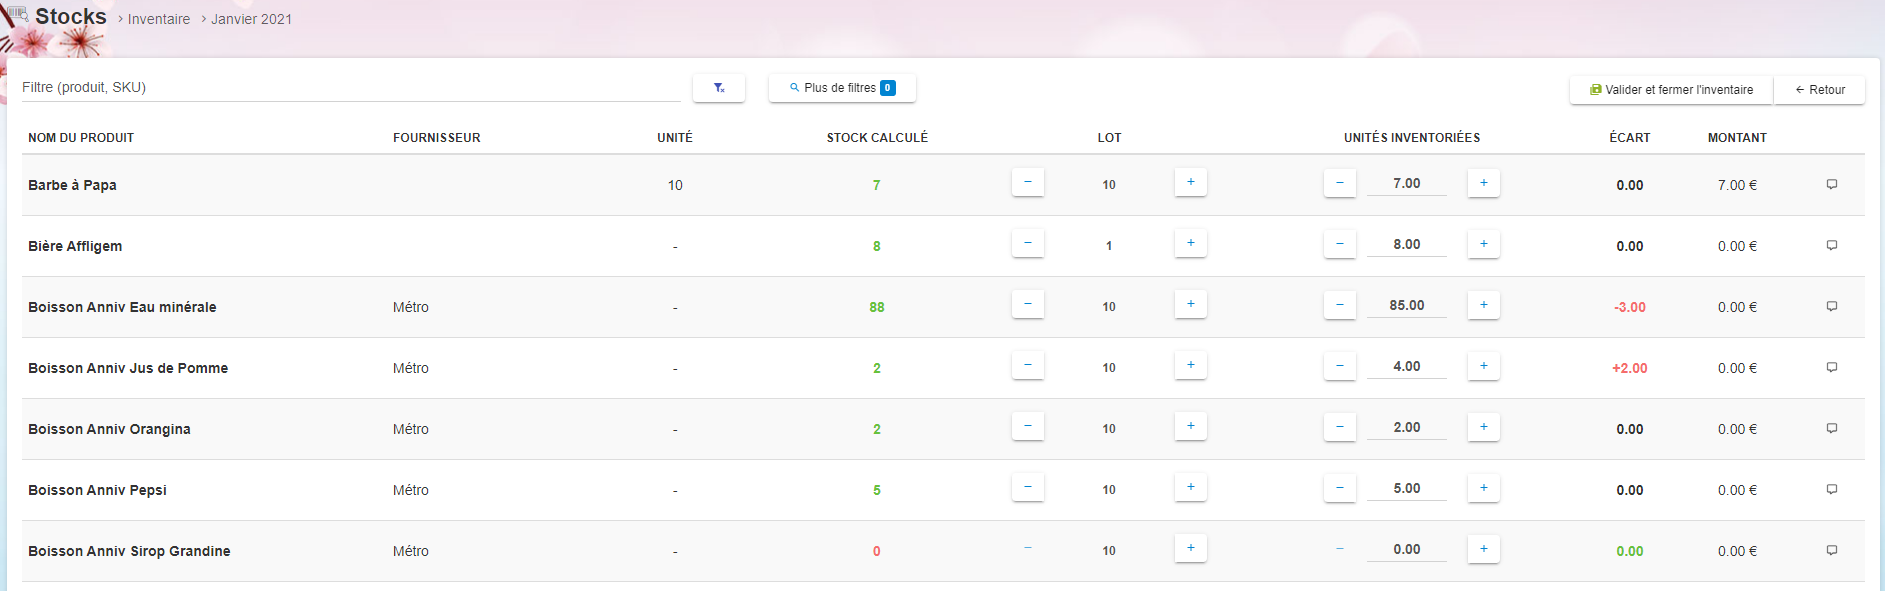Click the Retour button
The height and width of the screenshot is (591, 1885).
pos(1819,90)
